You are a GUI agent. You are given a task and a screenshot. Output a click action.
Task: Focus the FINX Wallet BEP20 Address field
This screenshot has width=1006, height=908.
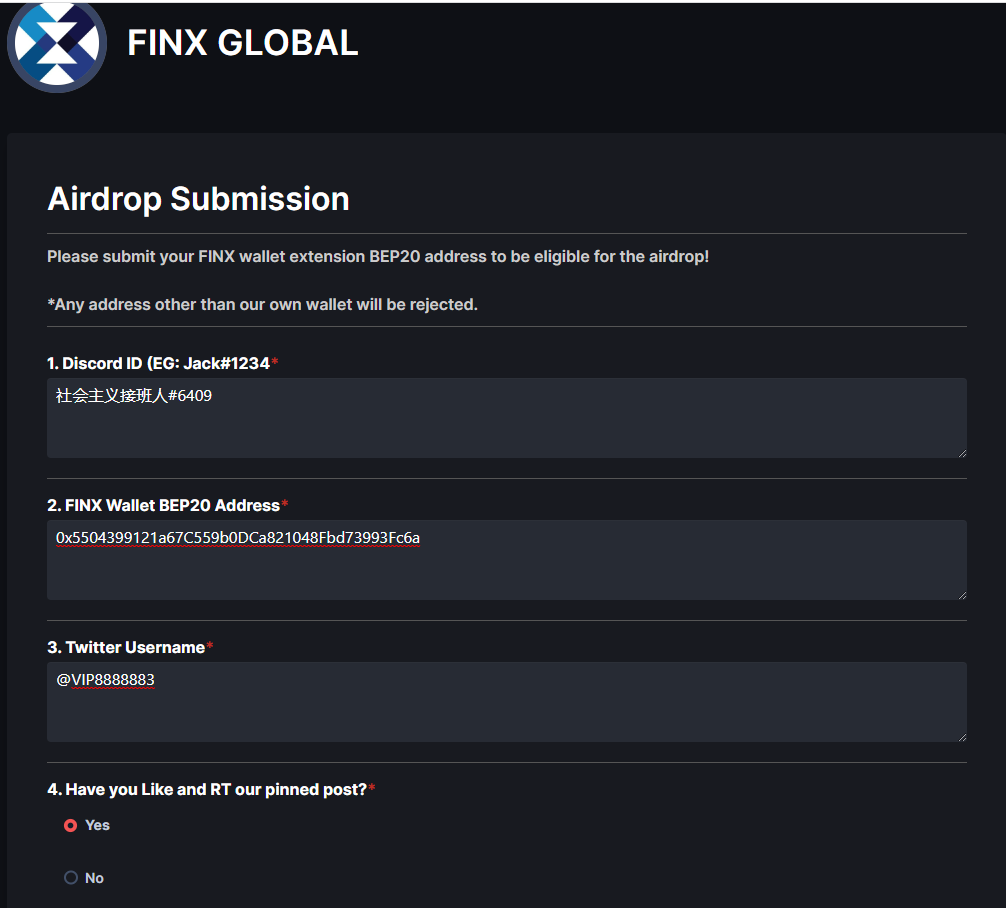506,560
